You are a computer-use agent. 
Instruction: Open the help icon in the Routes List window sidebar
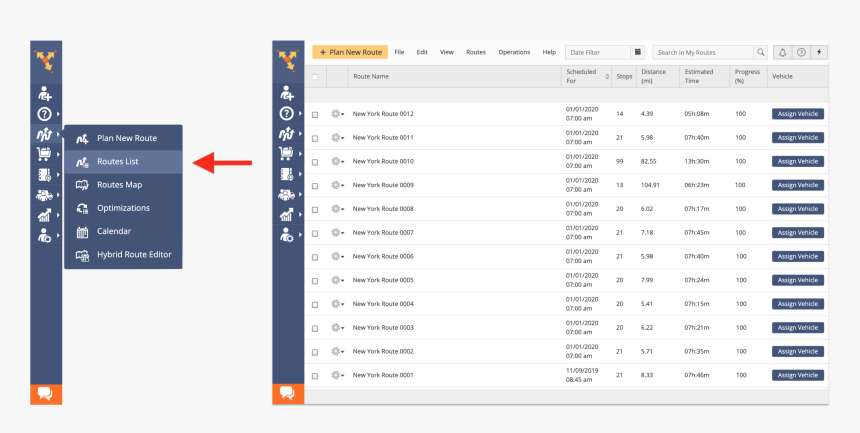pyautogui.click(x=286, y=114)
